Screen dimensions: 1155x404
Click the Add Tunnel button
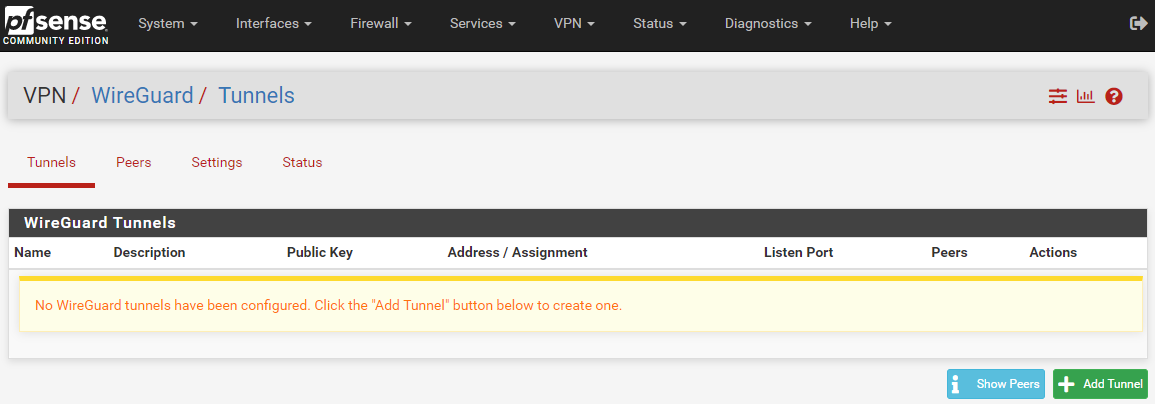[1100, 384]
